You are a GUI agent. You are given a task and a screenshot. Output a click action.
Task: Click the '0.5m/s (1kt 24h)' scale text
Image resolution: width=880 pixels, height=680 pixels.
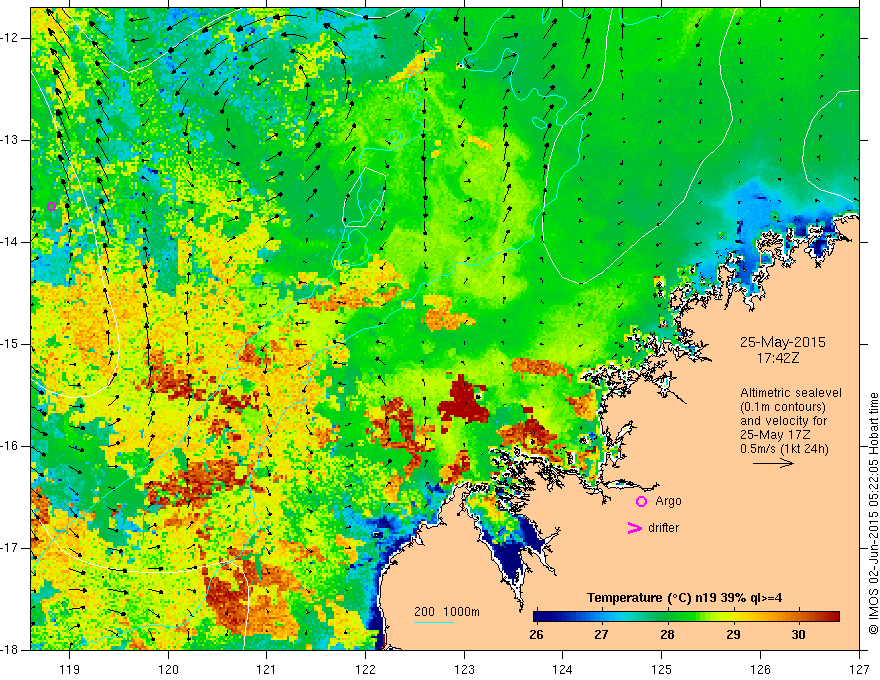(784, 448)
